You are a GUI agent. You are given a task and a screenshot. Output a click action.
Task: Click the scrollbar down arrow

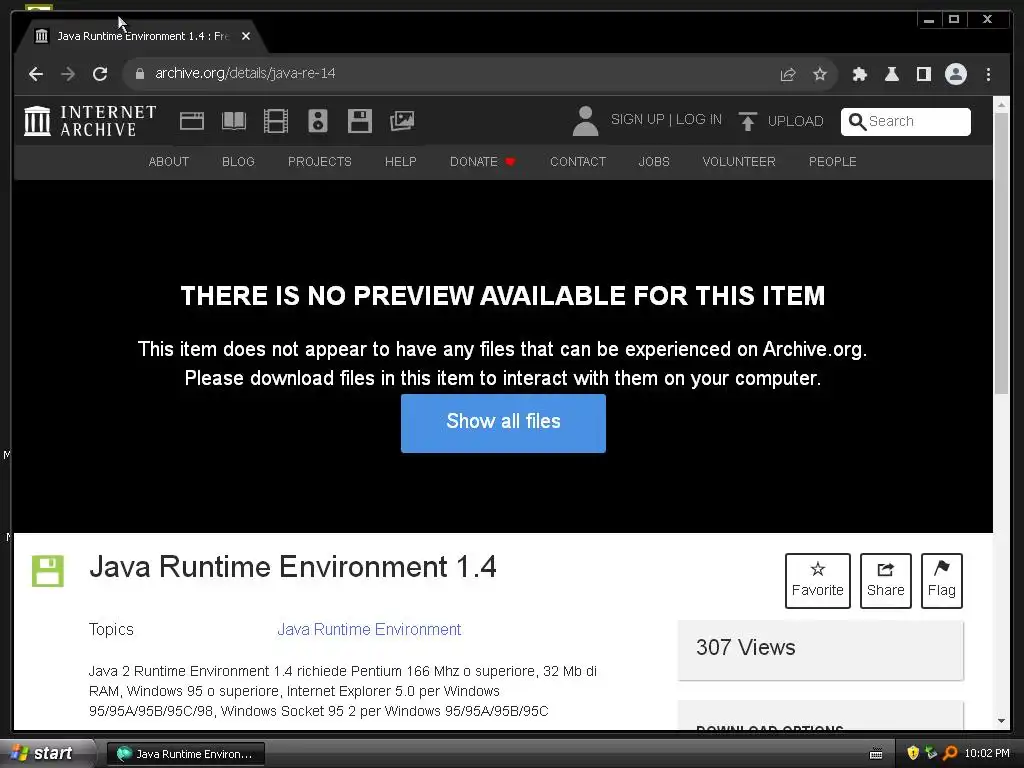(x=1001, y=721)
